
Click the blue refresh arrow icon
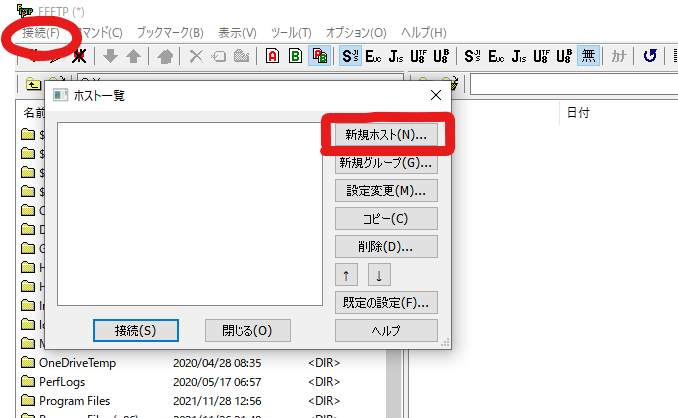coord(650,56)
